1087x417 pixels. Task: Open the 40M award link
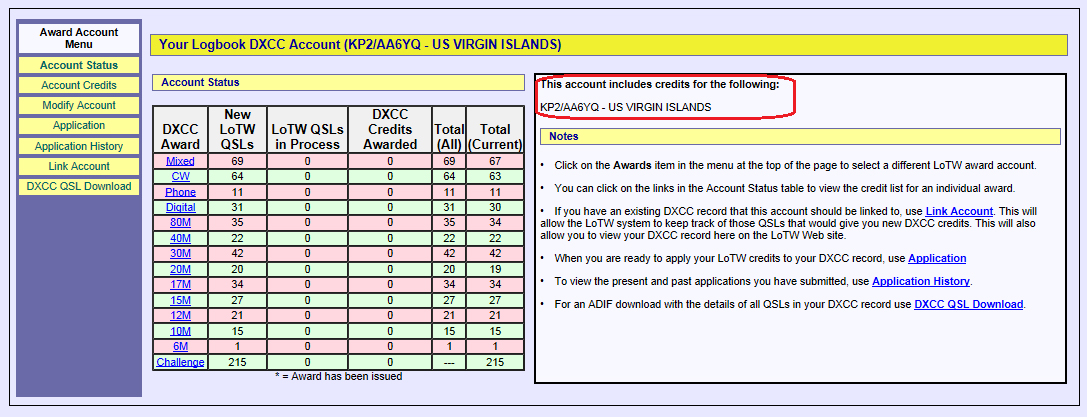coord(180,238)
